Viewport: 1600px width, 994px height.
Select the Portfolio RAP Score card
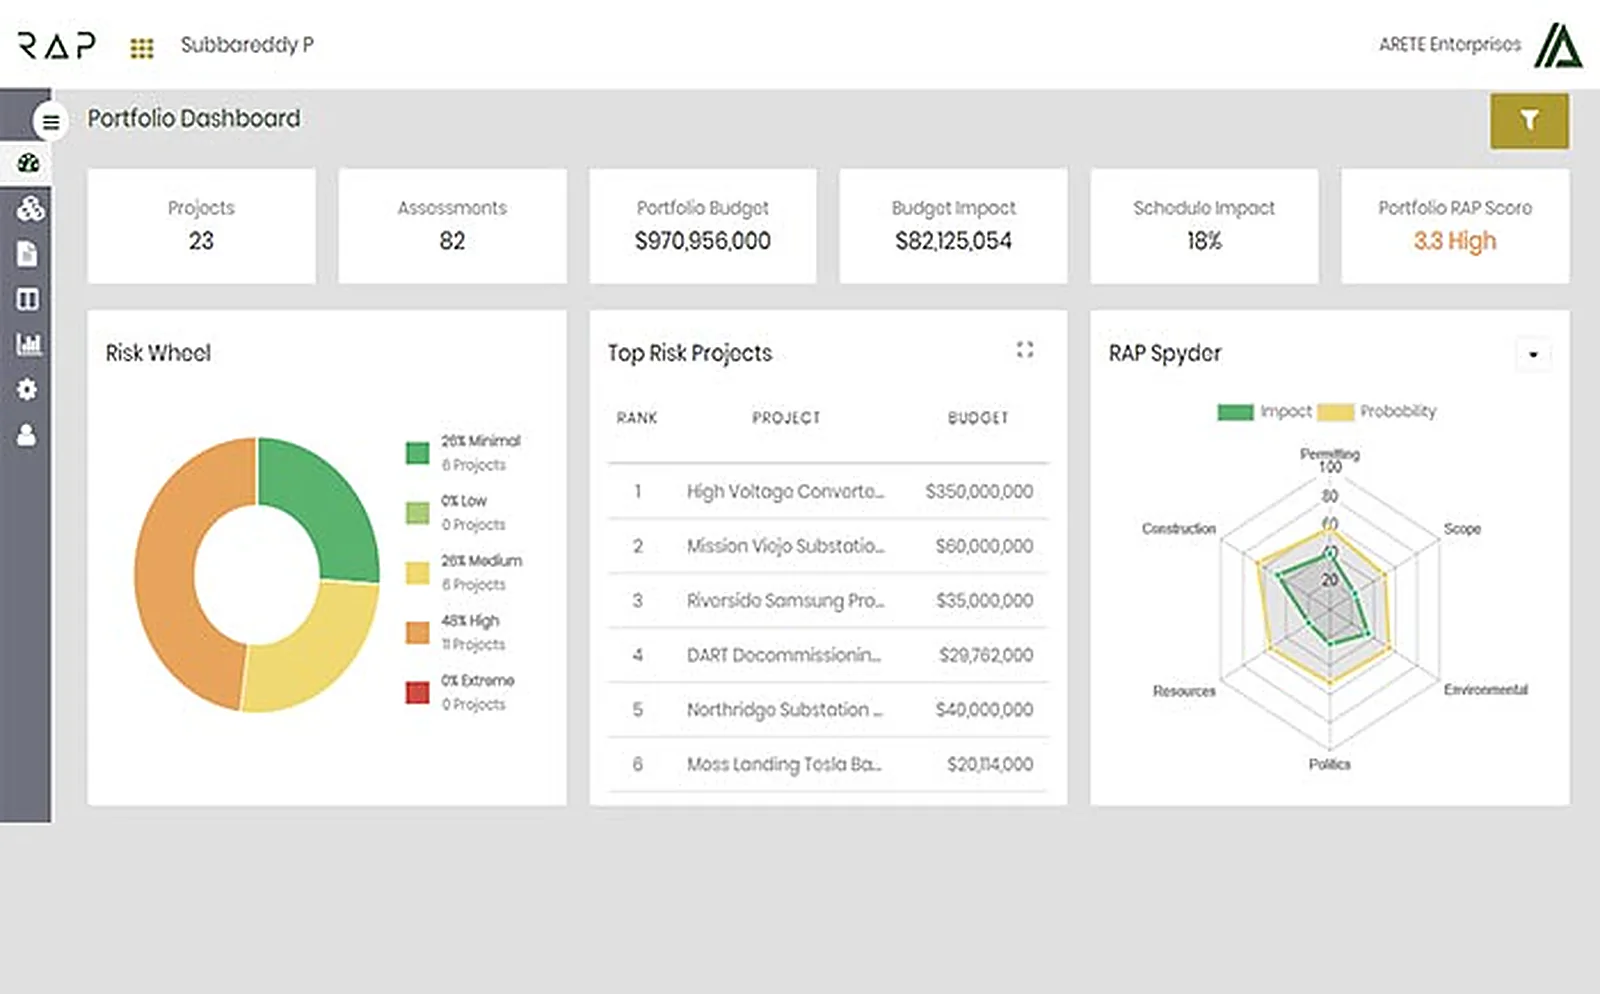point(1455,226)
